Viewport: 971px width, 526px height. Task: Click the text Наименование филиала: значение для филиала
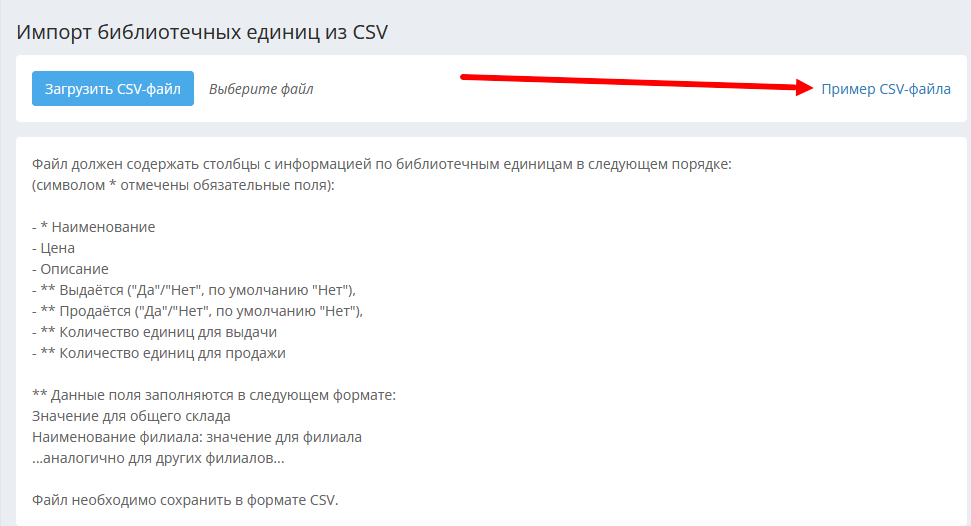pyautogui.click(x=197, y=437)
